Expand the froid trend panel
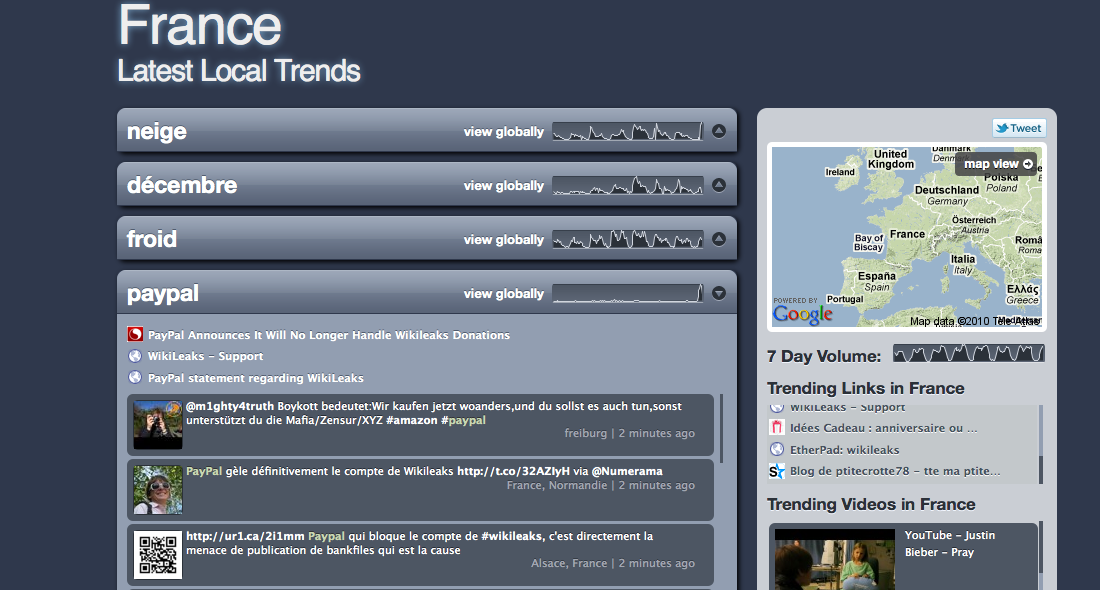 tap(718, 239)
